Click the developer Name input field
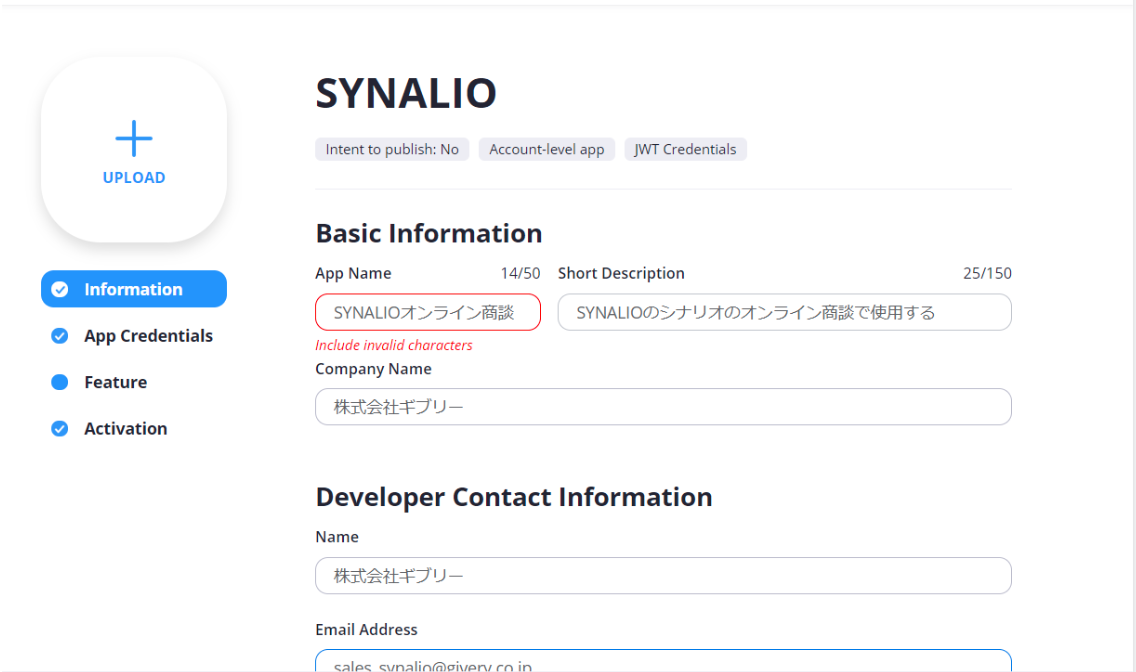Screen dimensions: 1136x672 (x=664, y=576)
